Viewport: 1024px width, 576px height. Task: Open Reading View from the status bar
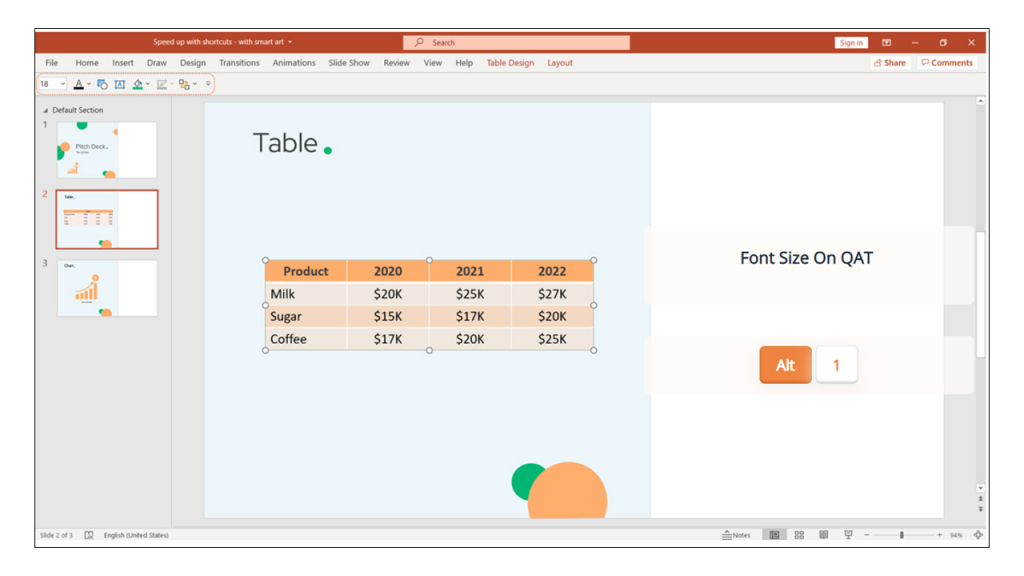823,534
